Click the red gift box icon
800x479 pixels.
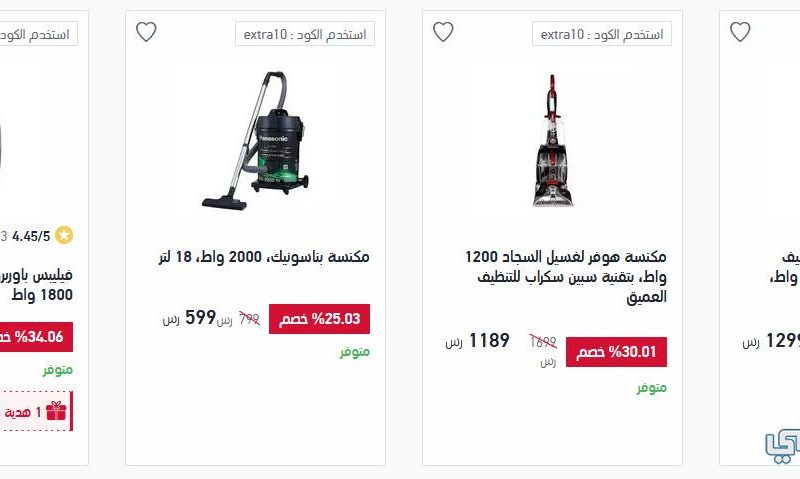56,411
